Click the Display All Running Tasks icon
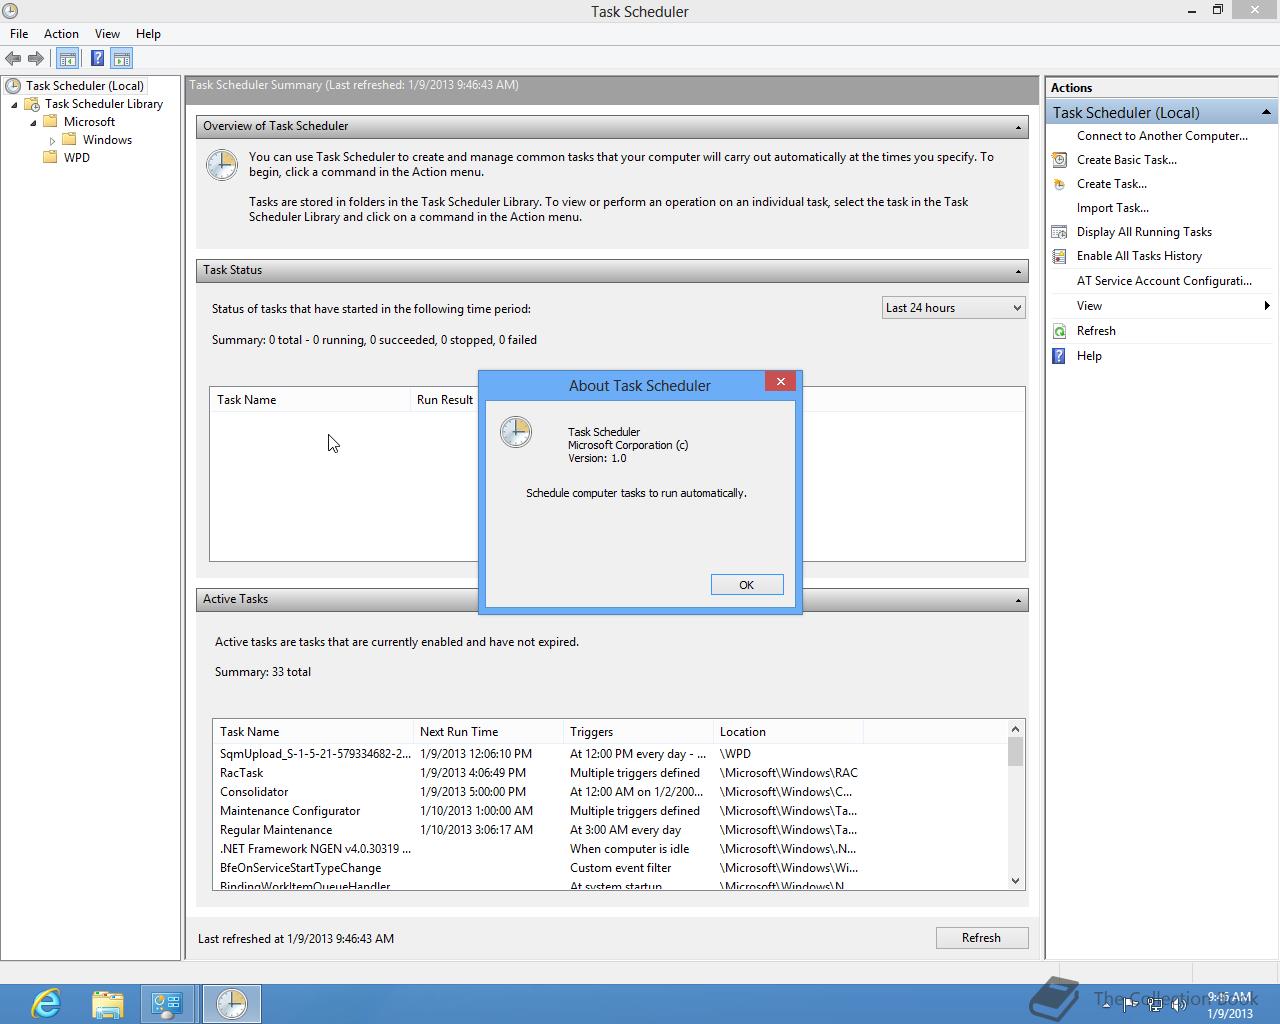This screenshot has width=1280, height=1024. point(1059,232)
